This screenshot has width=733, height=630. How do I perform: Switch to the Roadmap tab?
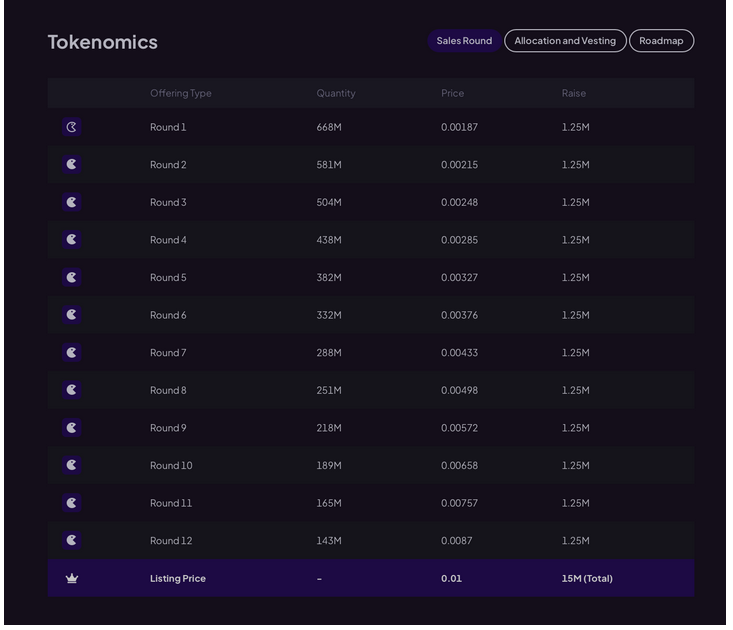661,41
